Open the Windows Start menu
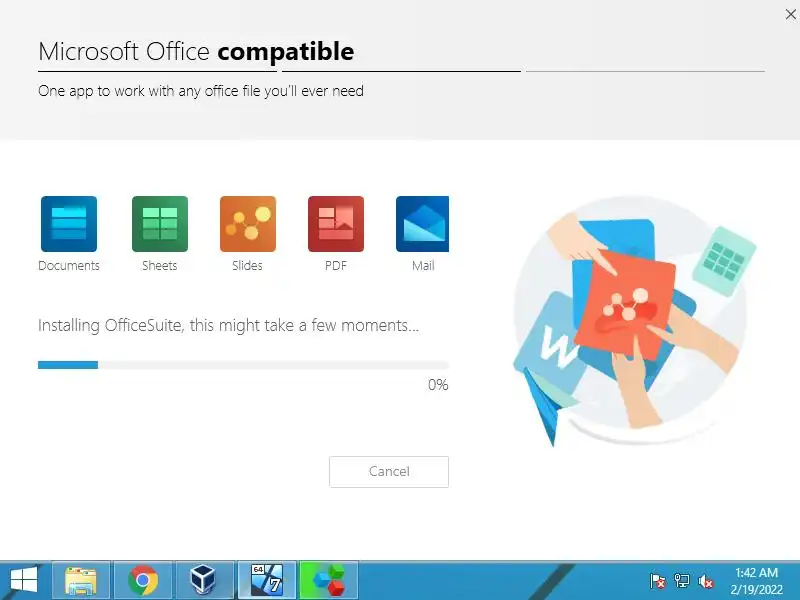Viewport: 800px width, 600px height. [24, 581]
